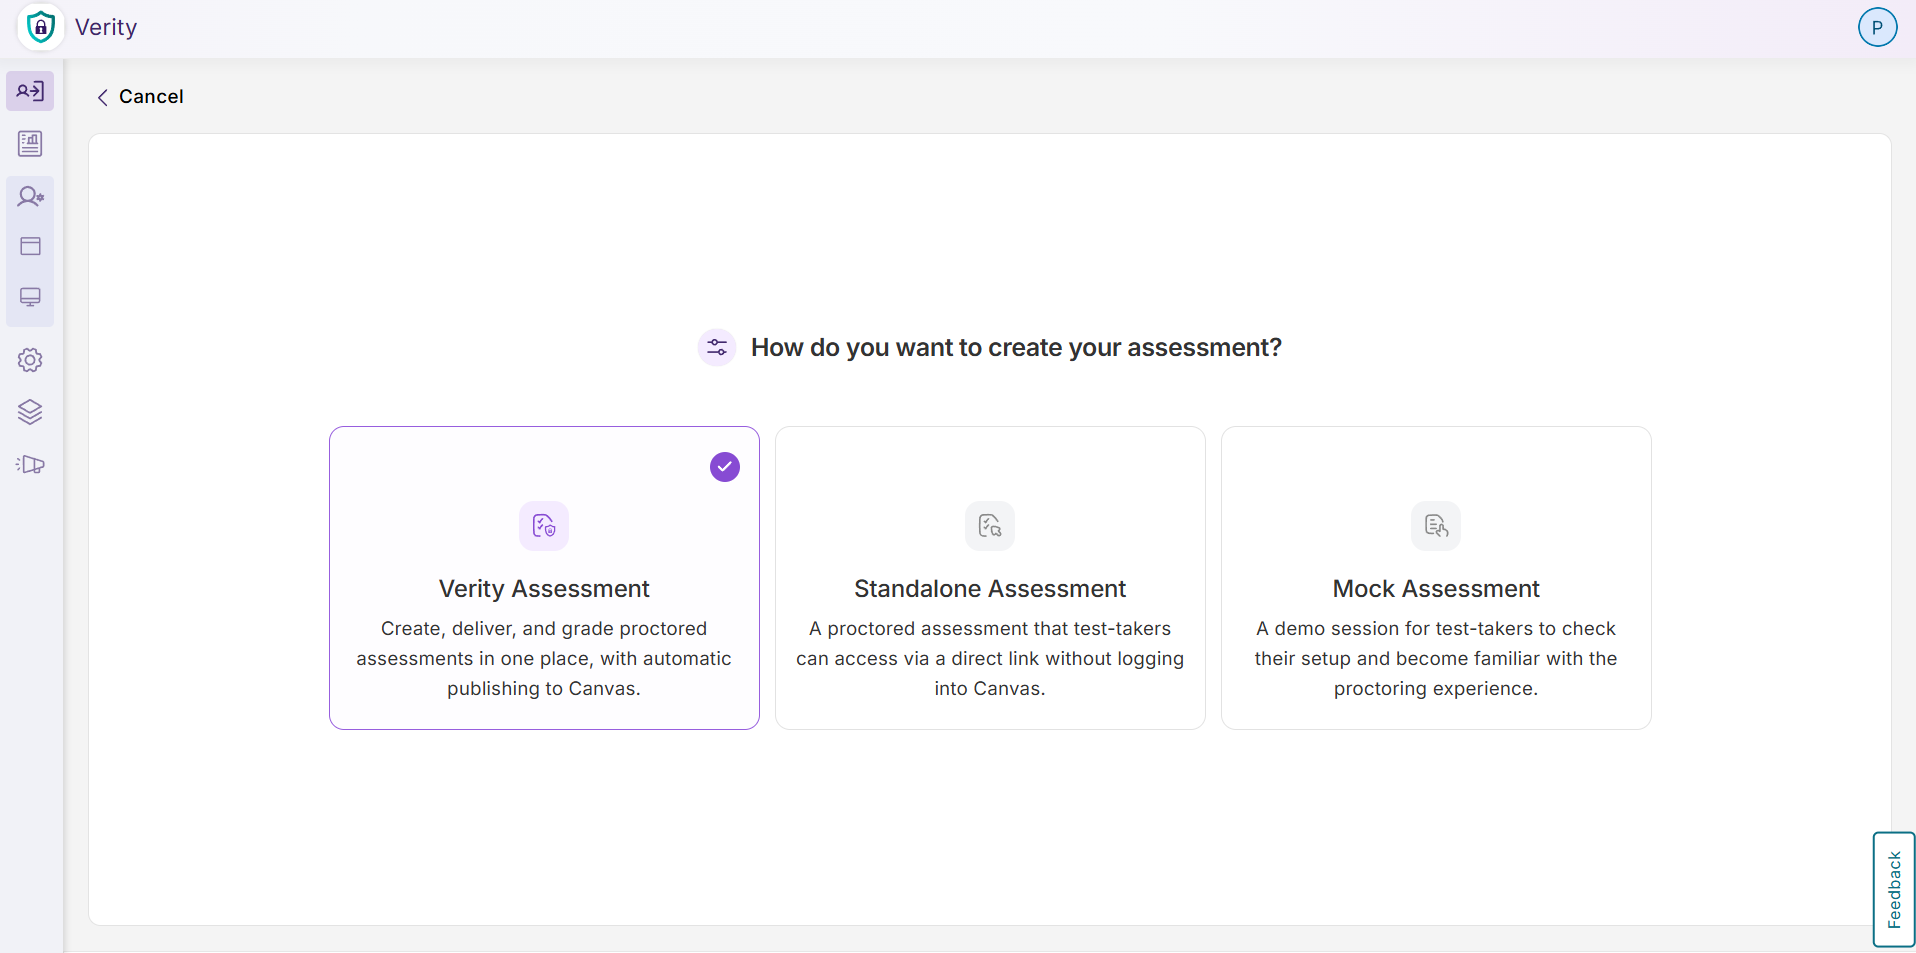Click the back chevron beside Cancel
The image size is (1916, 953).
[x=102, y=97]
